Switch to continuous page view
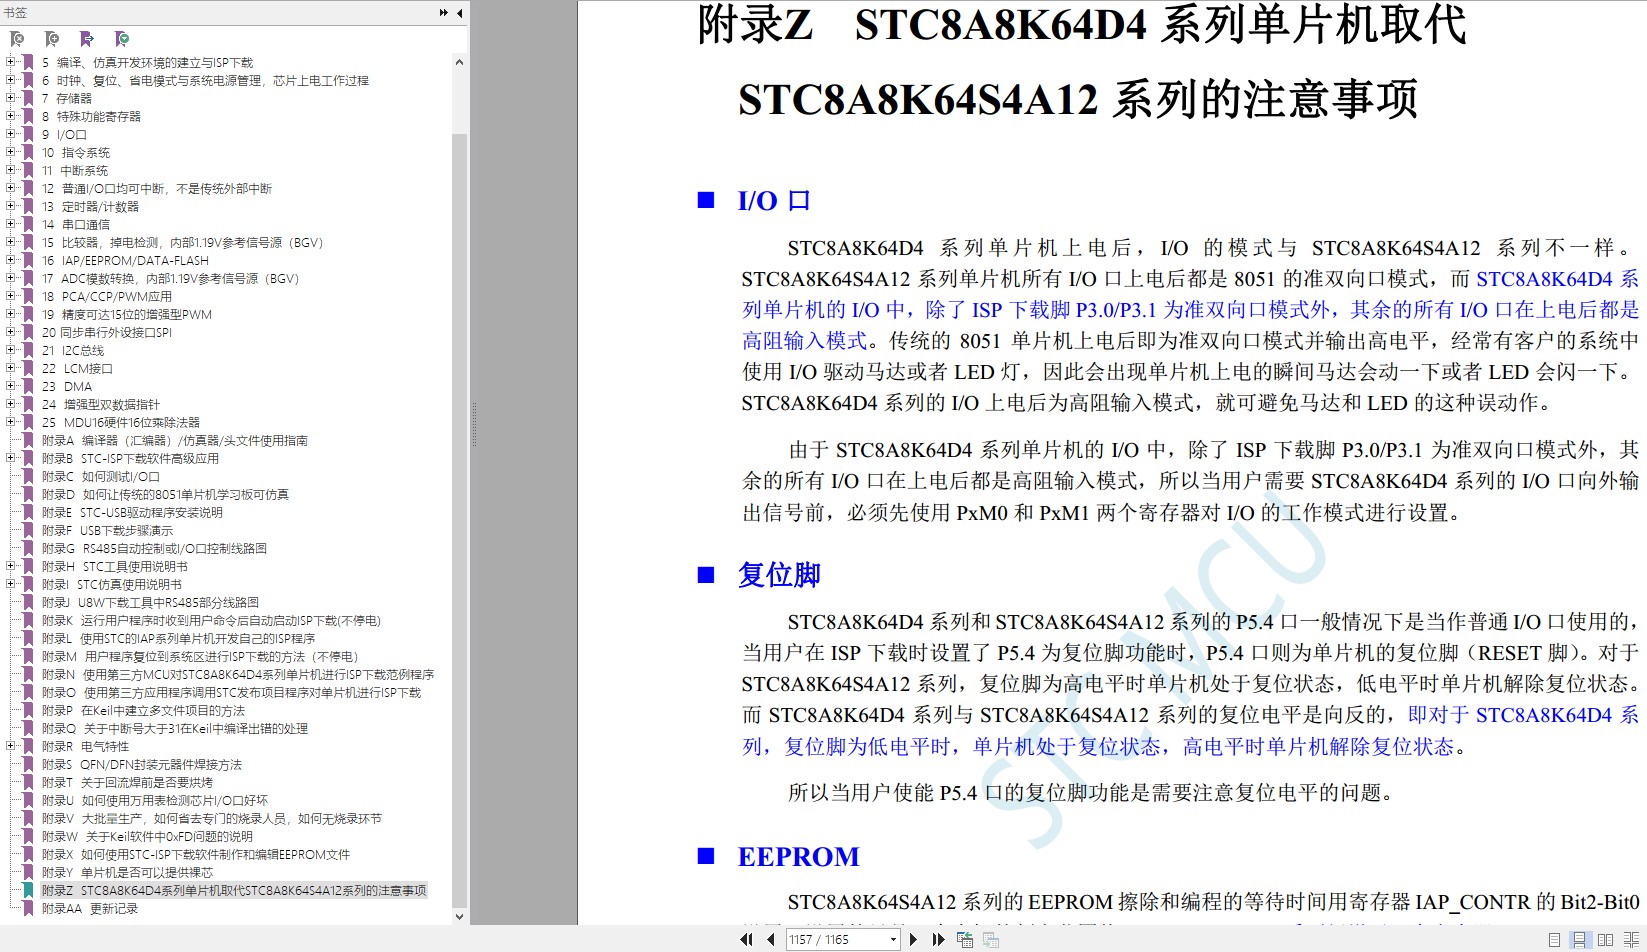This screenshot has width=1647, height=952. click(x=1580, y=939)
